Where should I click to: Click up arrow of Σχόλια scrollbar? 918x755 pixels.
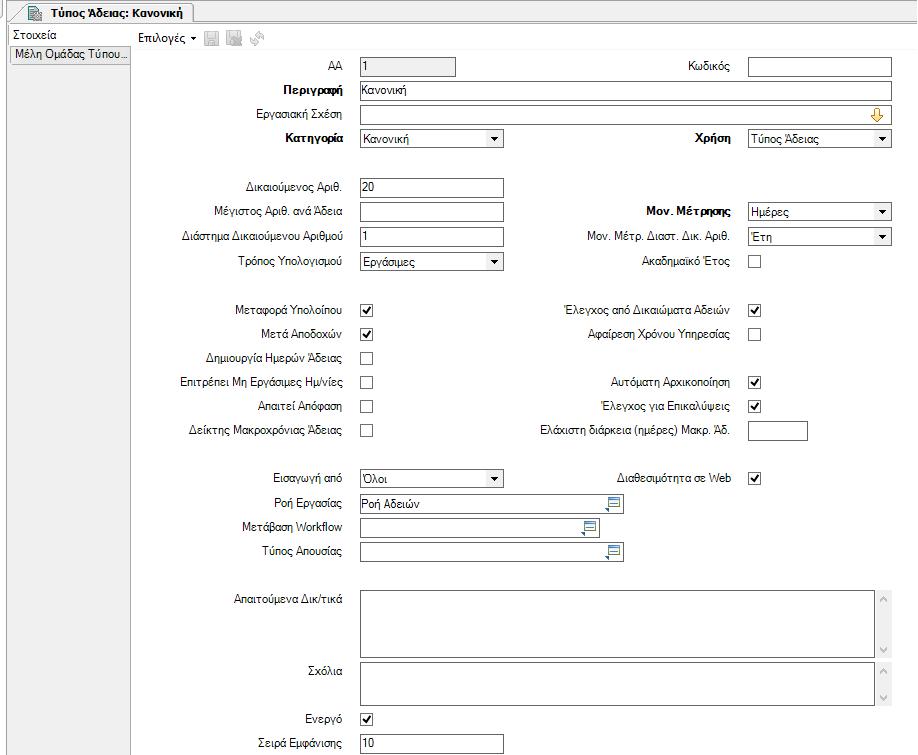point(883,671)
